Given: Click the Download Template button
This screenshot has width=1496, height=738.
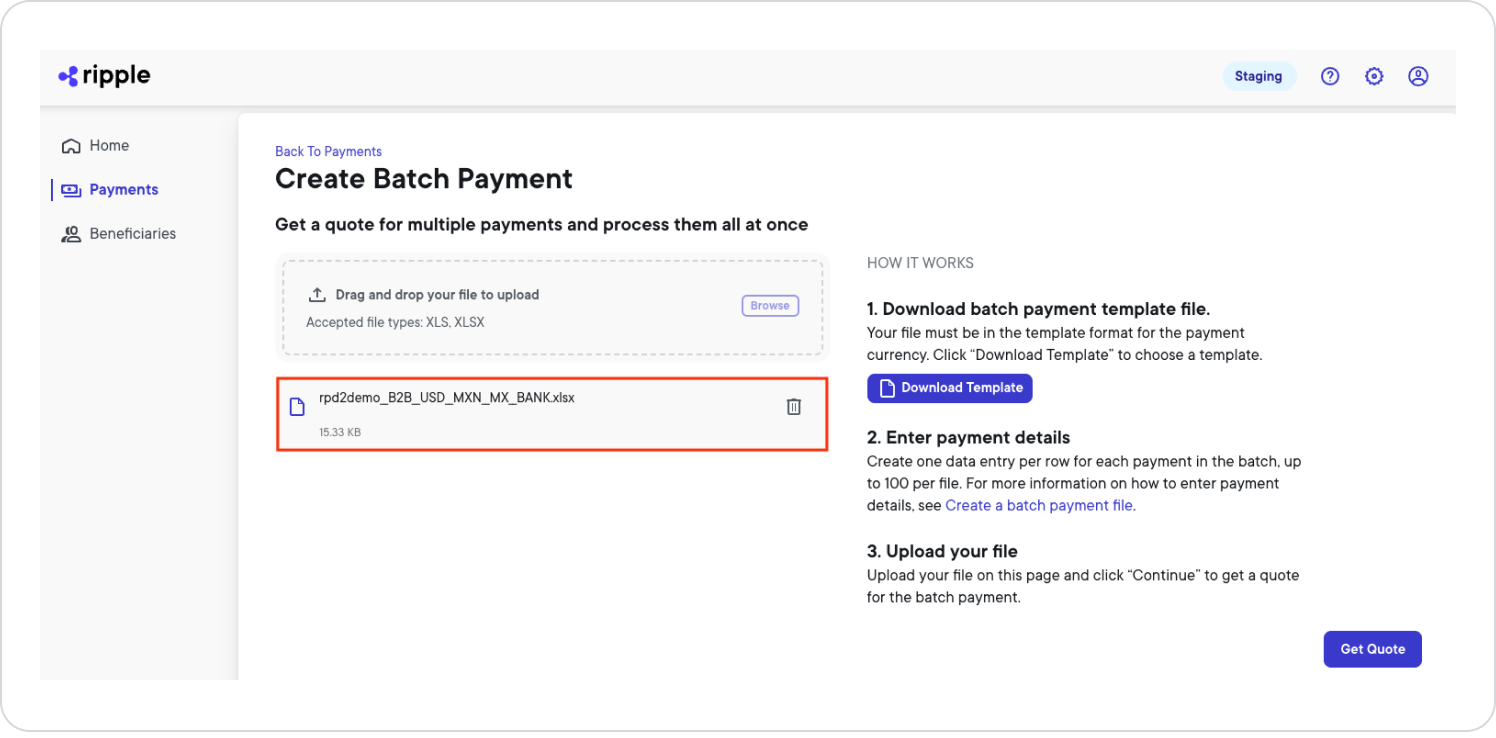Looking at the screenshot, I should 949,388.
